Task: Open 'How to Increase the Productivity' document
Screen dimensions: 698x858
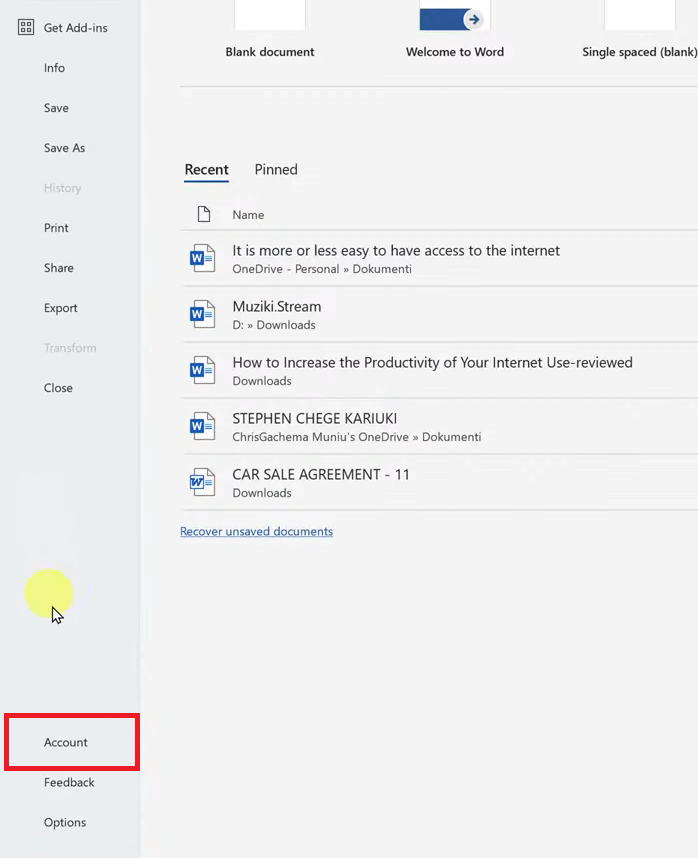Action: 440,370
